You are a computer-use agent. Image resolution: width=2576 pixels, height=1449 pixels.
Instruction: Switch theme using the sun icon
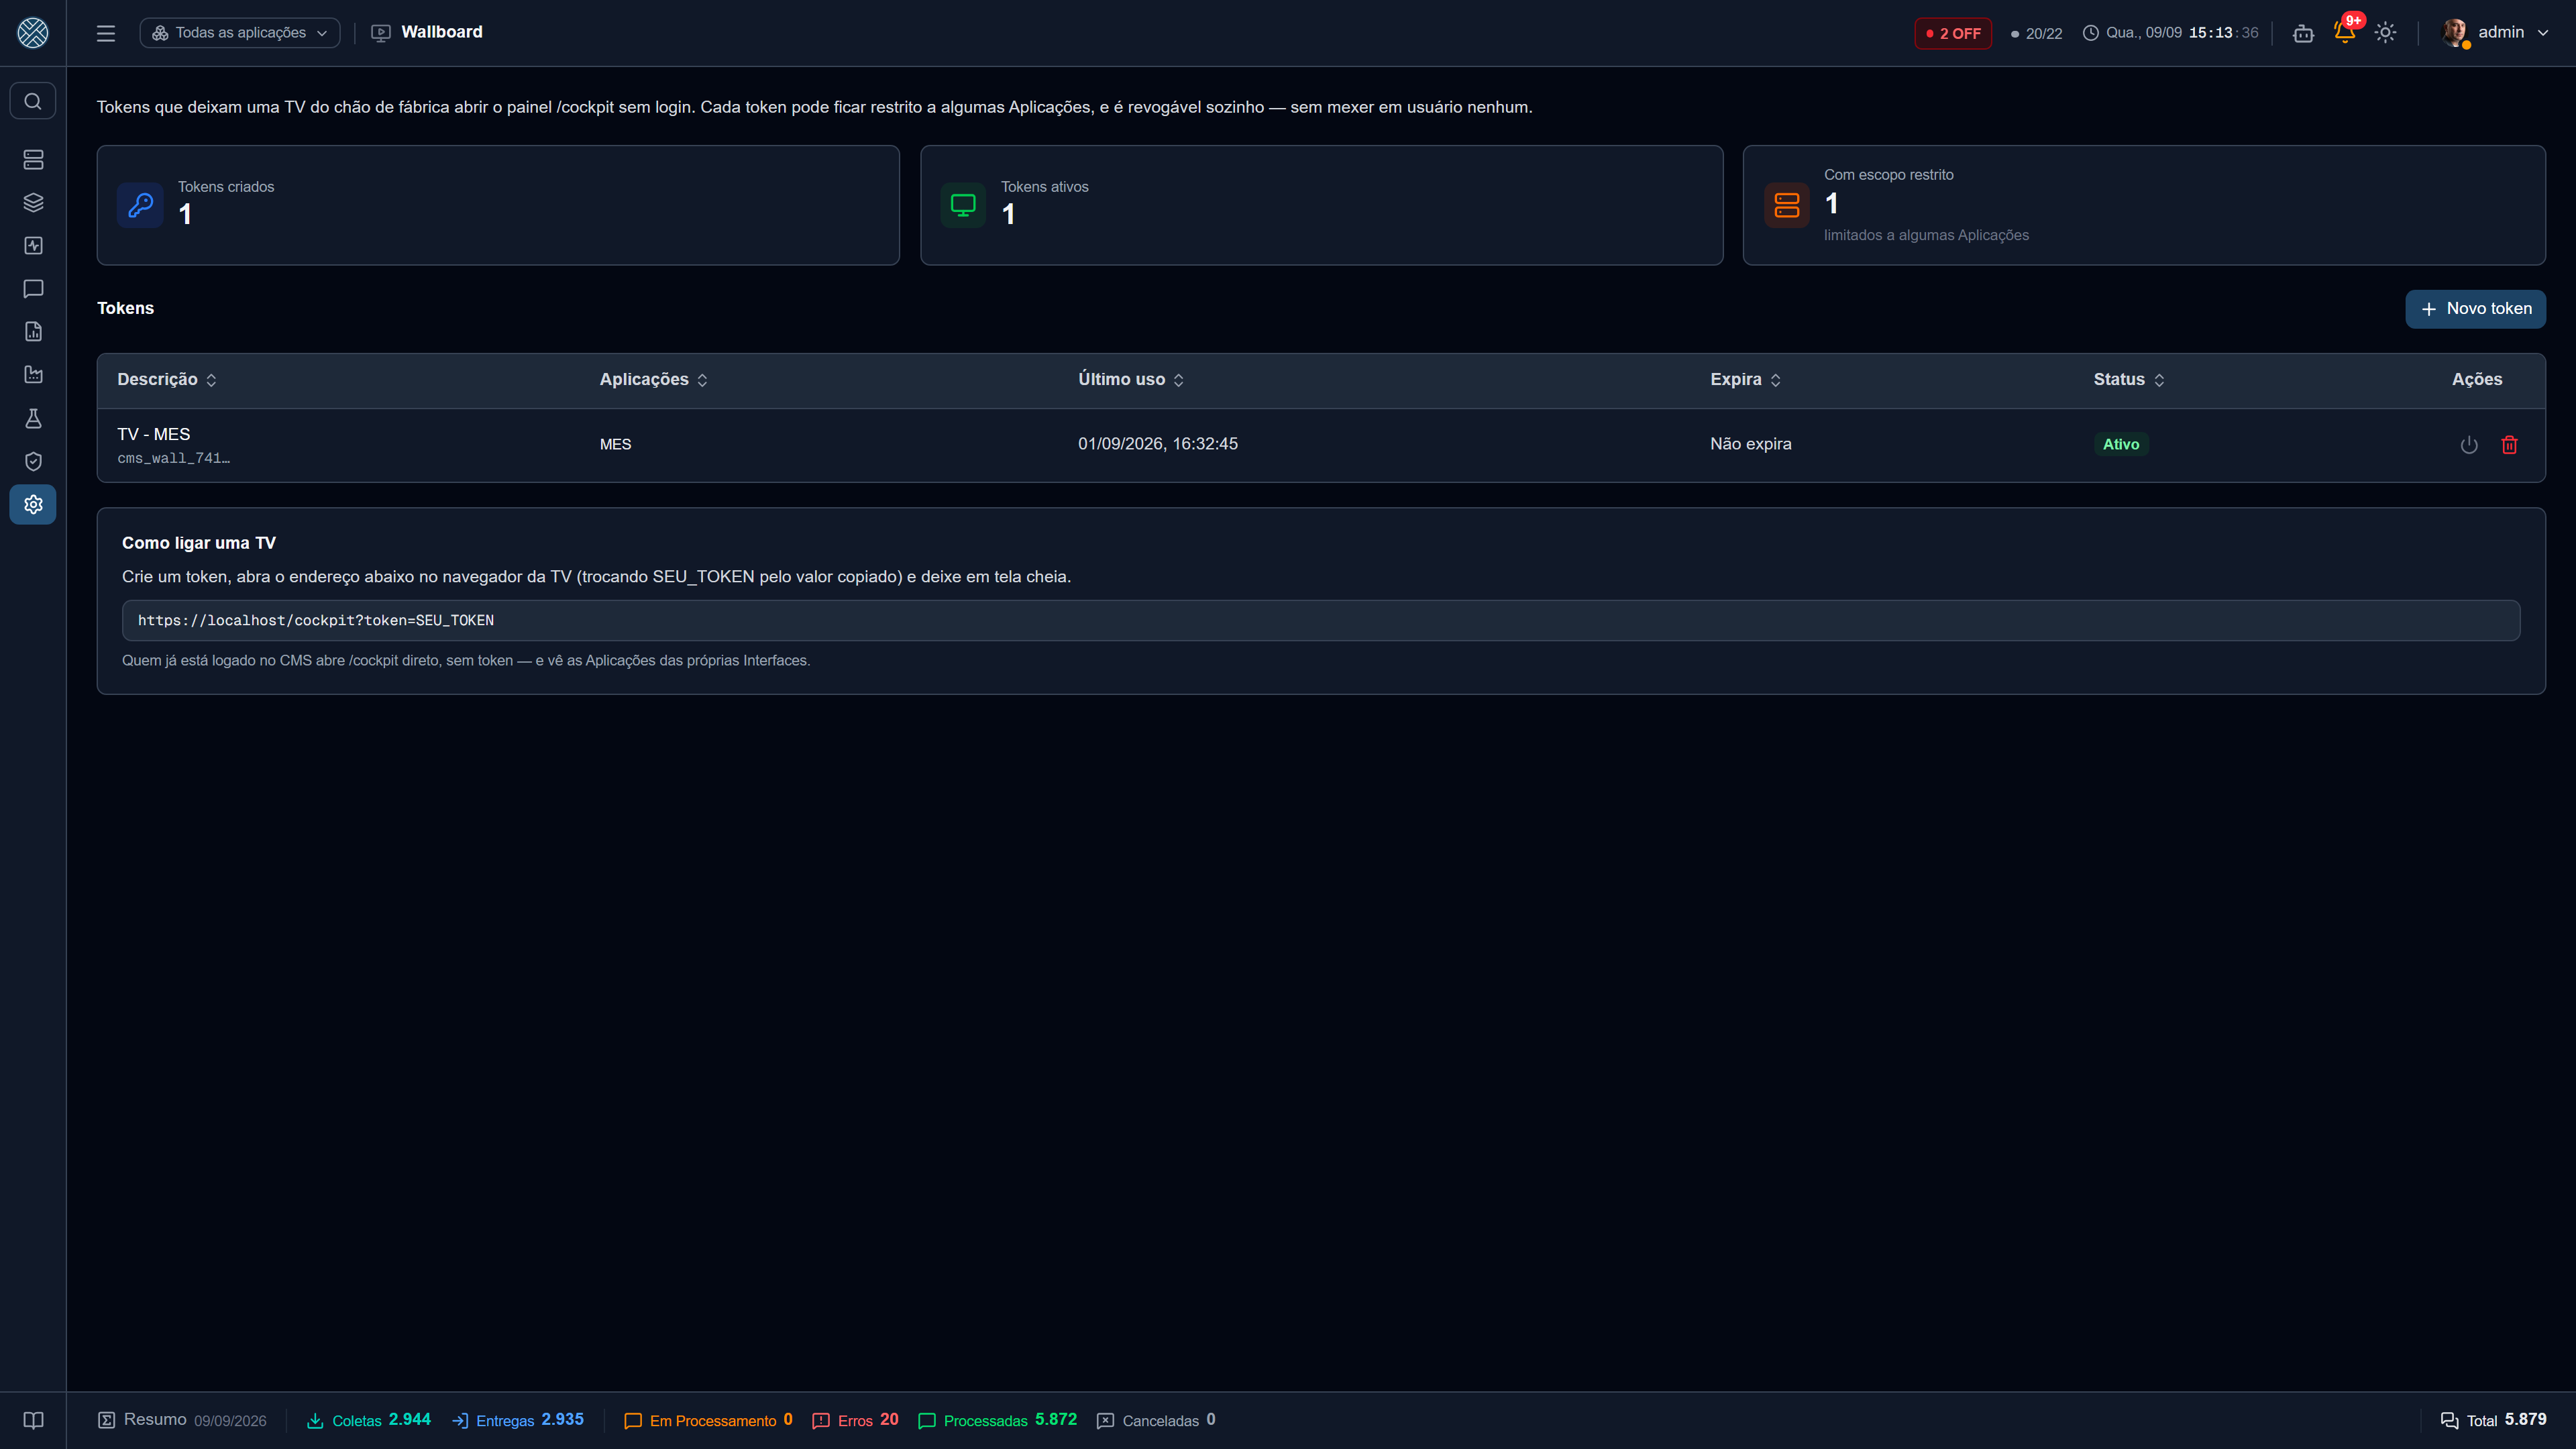[x=2386, y=33]
